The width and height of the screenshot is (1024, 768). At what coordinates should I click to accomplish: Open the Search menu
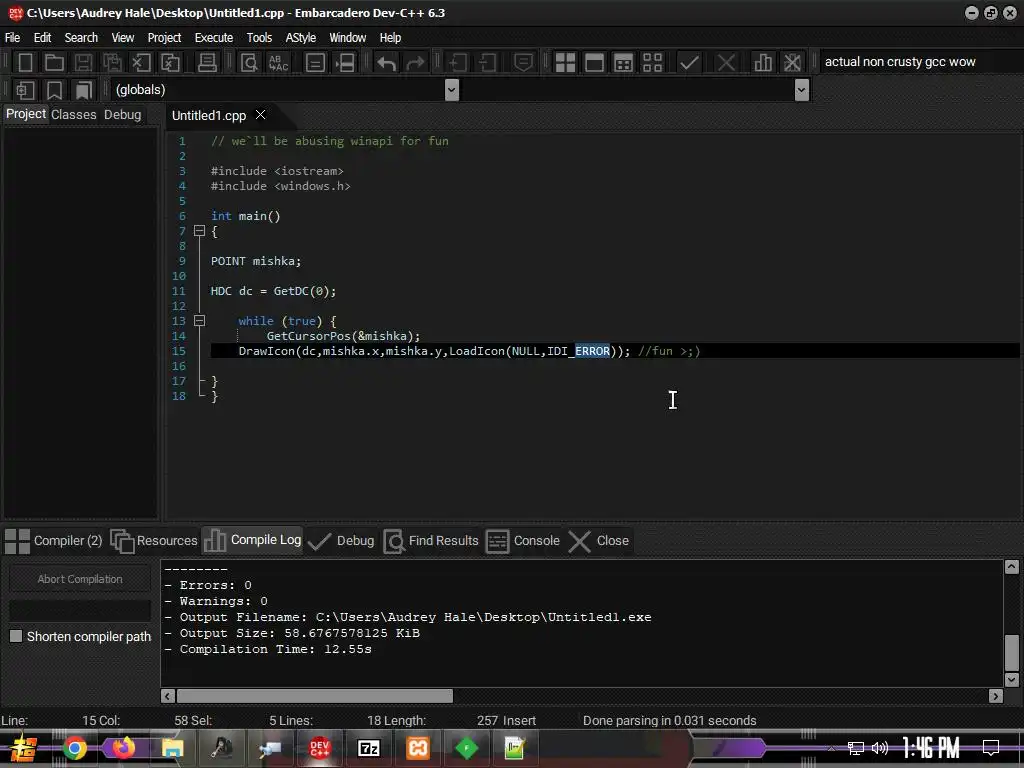[x=81, y=37]
